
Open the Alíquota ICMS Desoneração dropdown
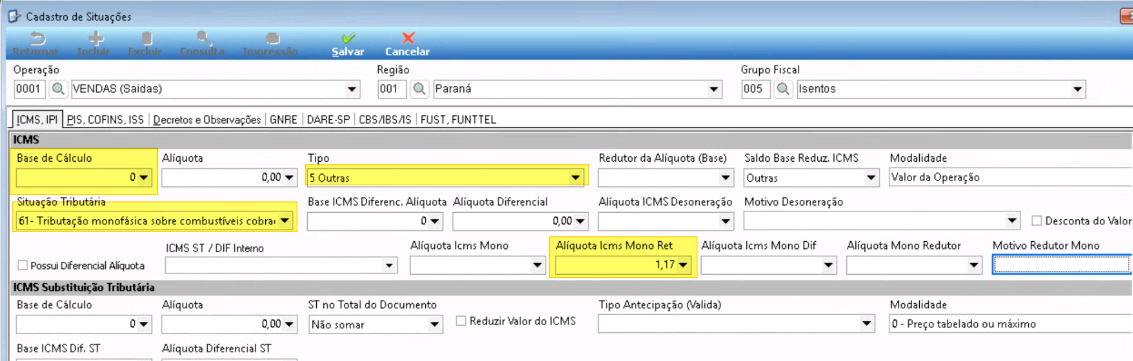(727, 221)
